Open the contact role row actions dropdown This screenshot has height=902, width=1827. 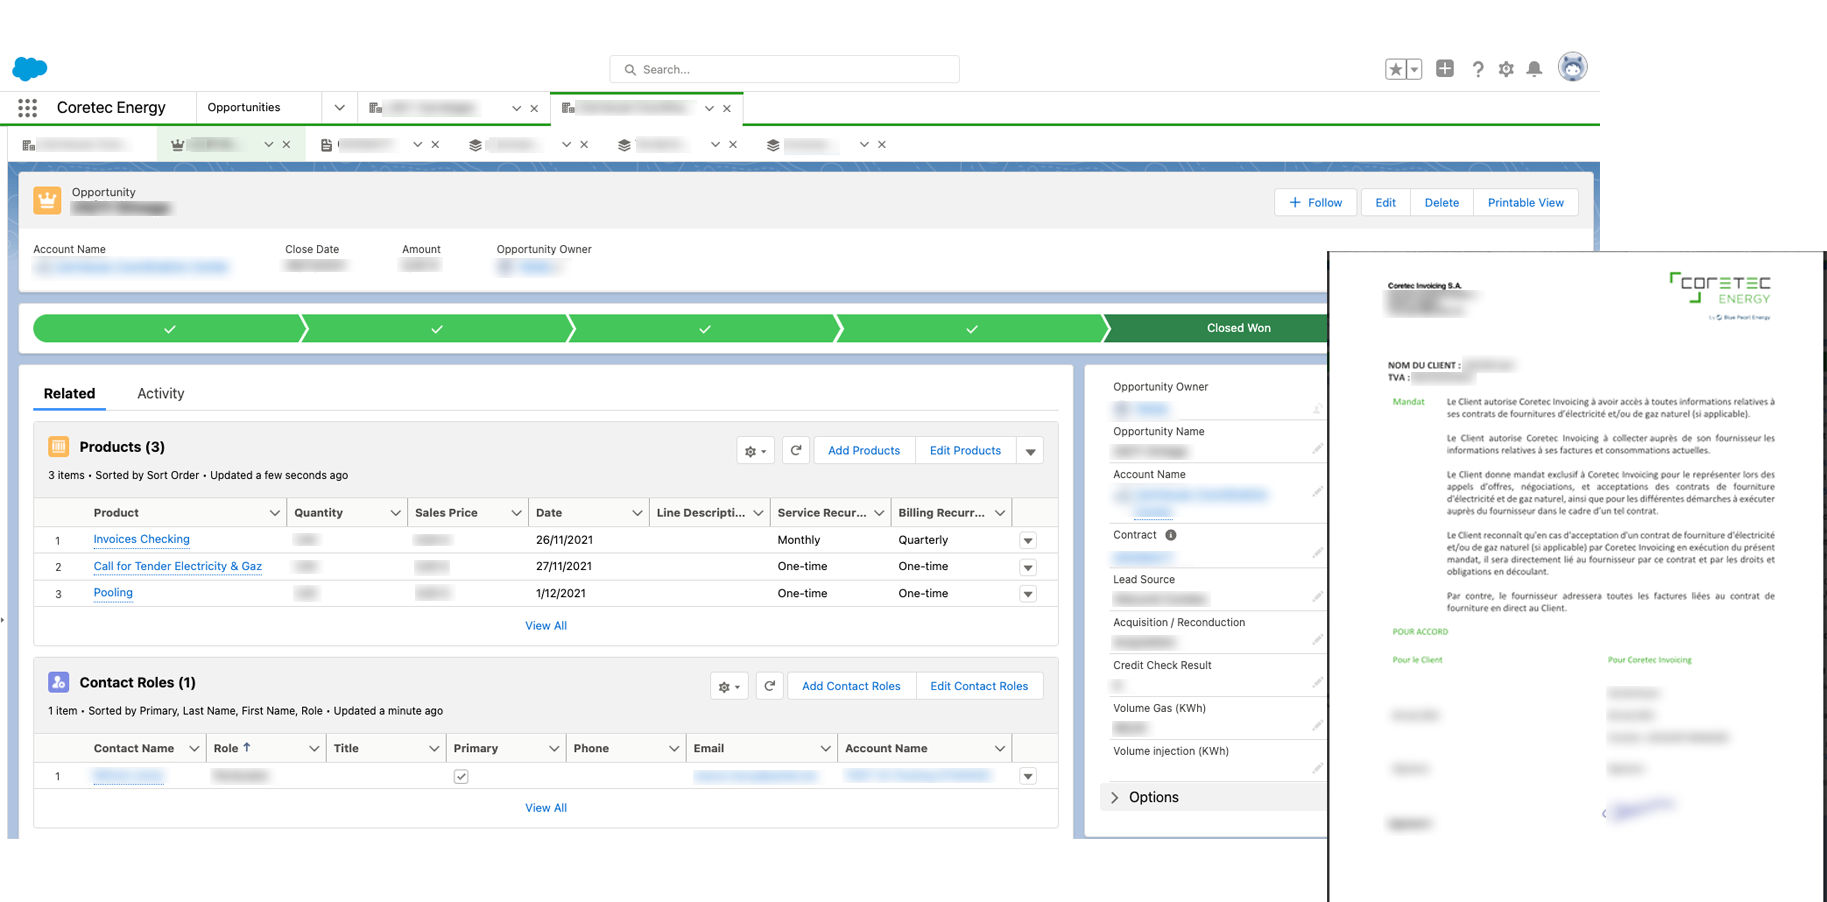pyautogui.click(x=1027, y=776)
